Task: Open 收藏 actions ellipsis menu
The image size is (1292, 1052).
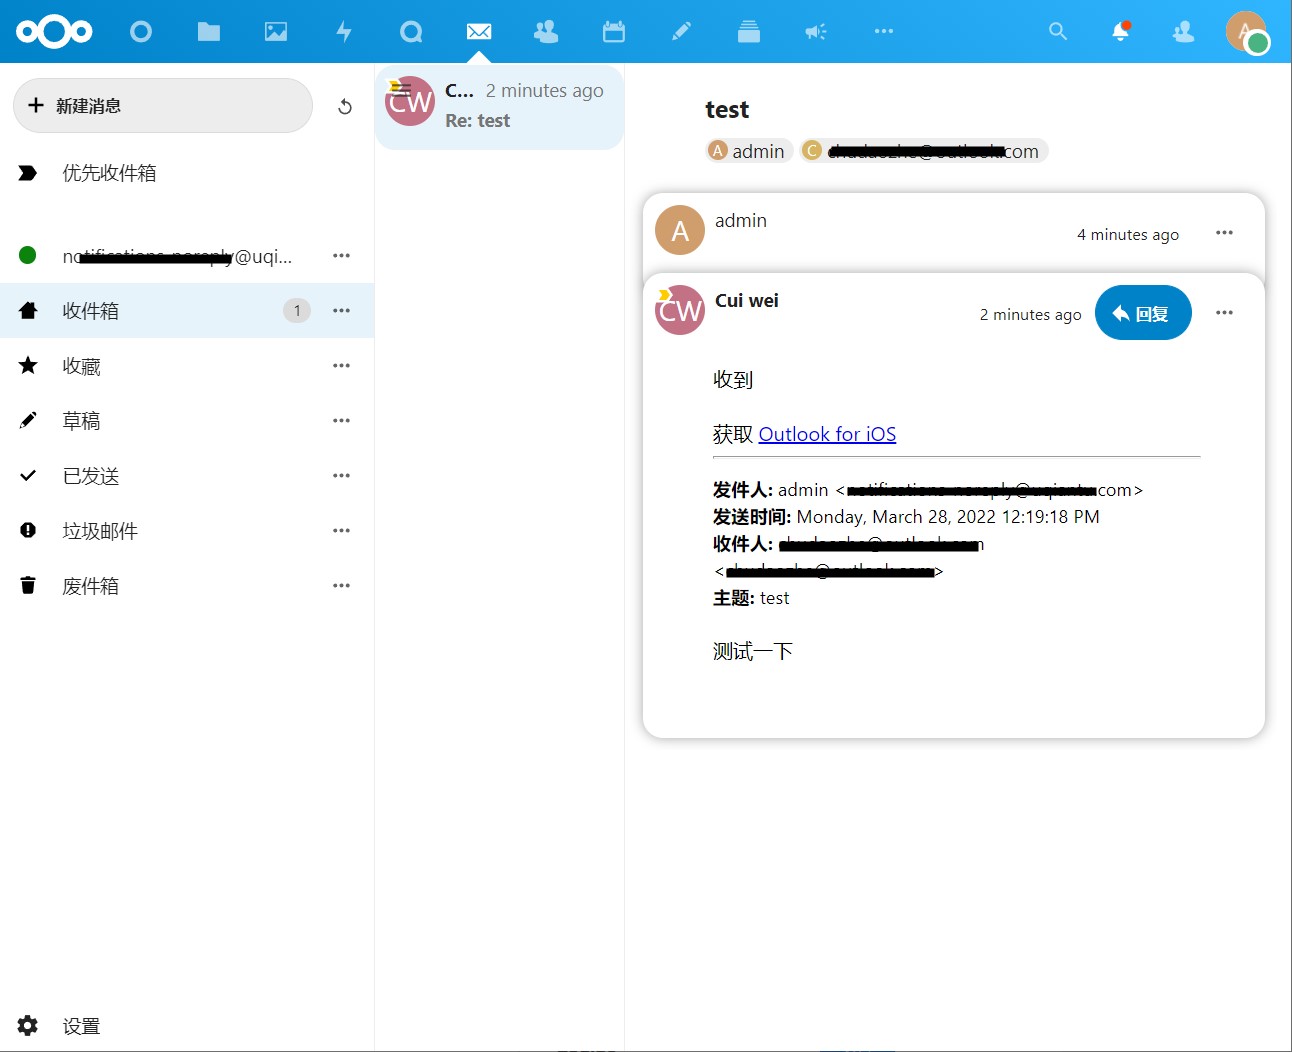Action: (x=342, y=366)
